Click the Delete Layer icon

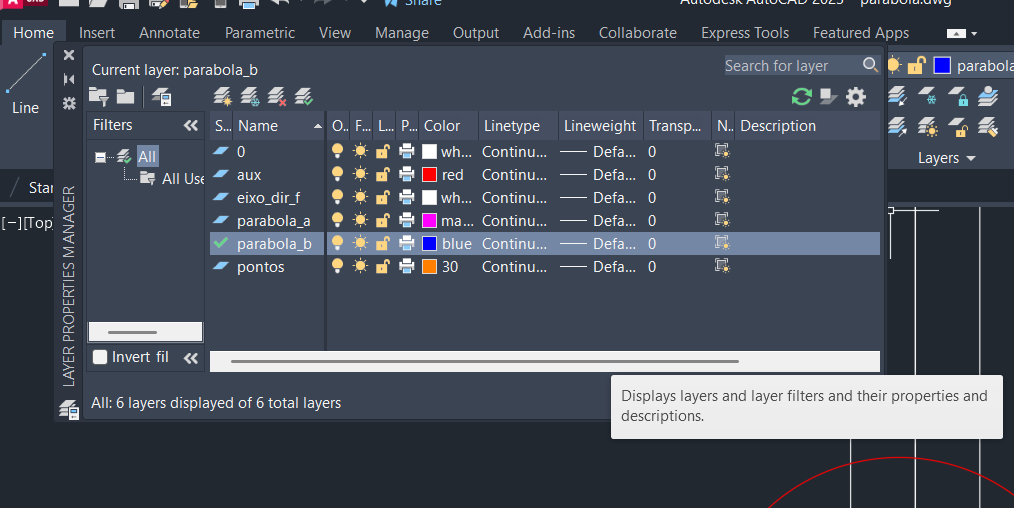277,97
